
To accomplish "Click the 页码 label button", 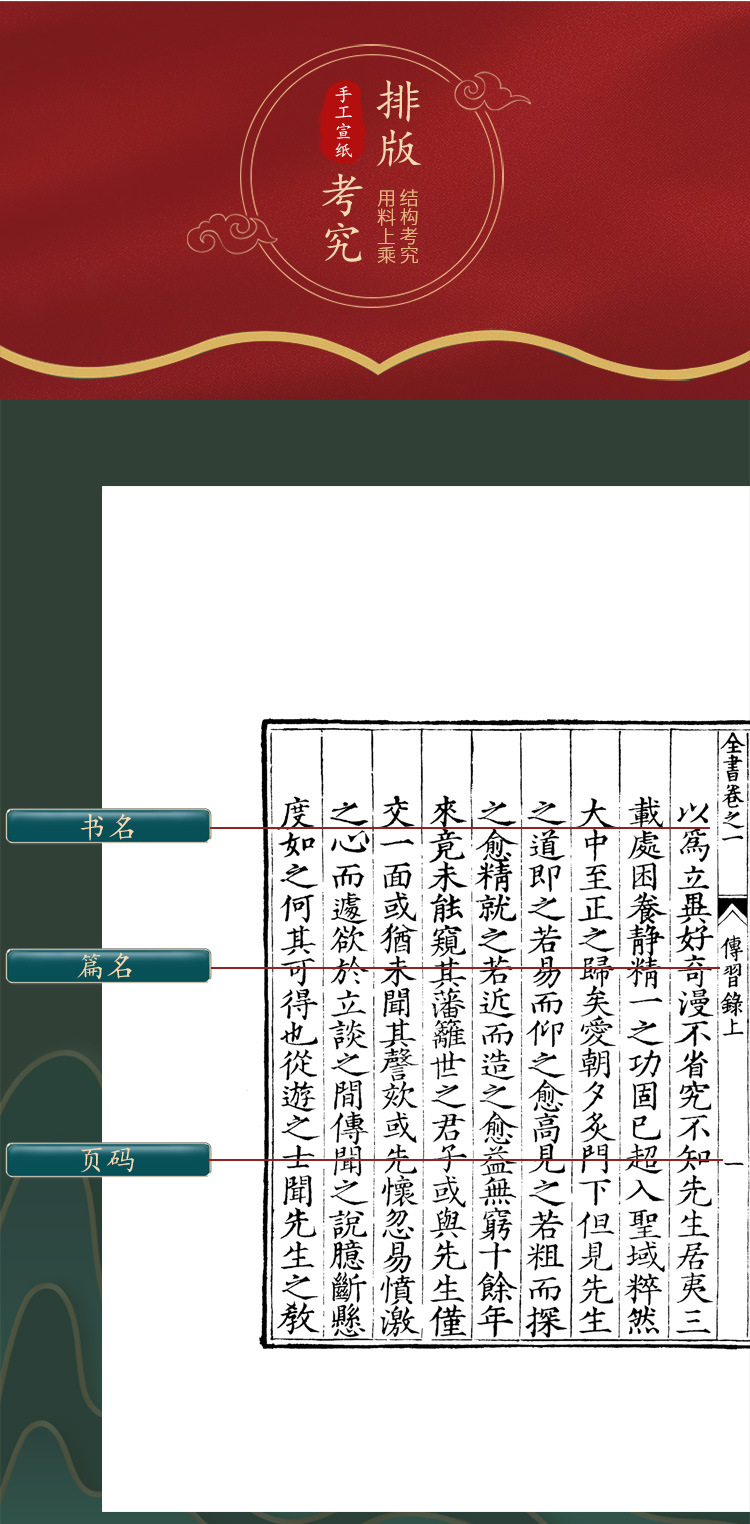I will [108, 1160].
